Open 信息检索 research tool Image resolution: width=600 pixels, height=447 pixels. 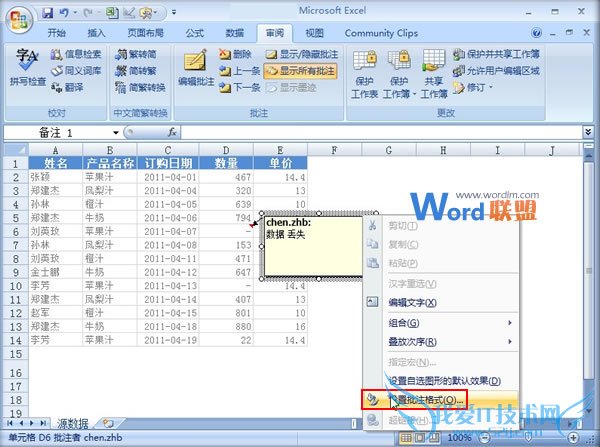click(76, 54)
